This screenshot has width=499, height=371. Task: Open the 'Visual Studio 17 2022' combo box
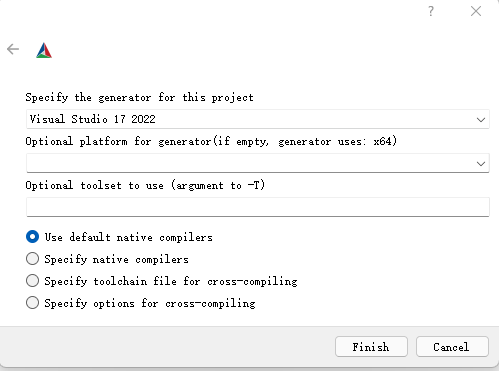(258, 119)
